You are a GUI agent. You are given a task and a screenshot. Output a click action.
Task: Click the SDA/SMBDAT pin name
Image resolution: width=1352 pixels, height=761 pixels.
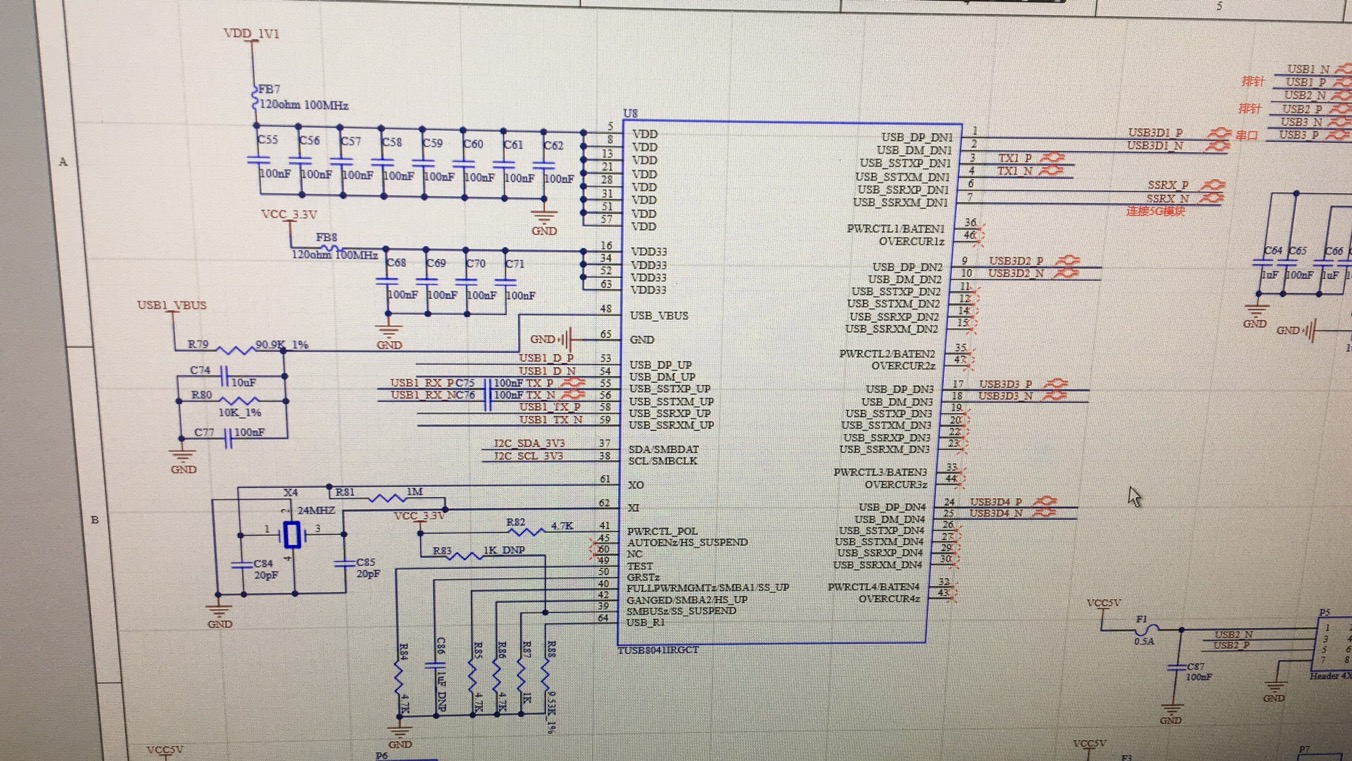pos(664,450)
